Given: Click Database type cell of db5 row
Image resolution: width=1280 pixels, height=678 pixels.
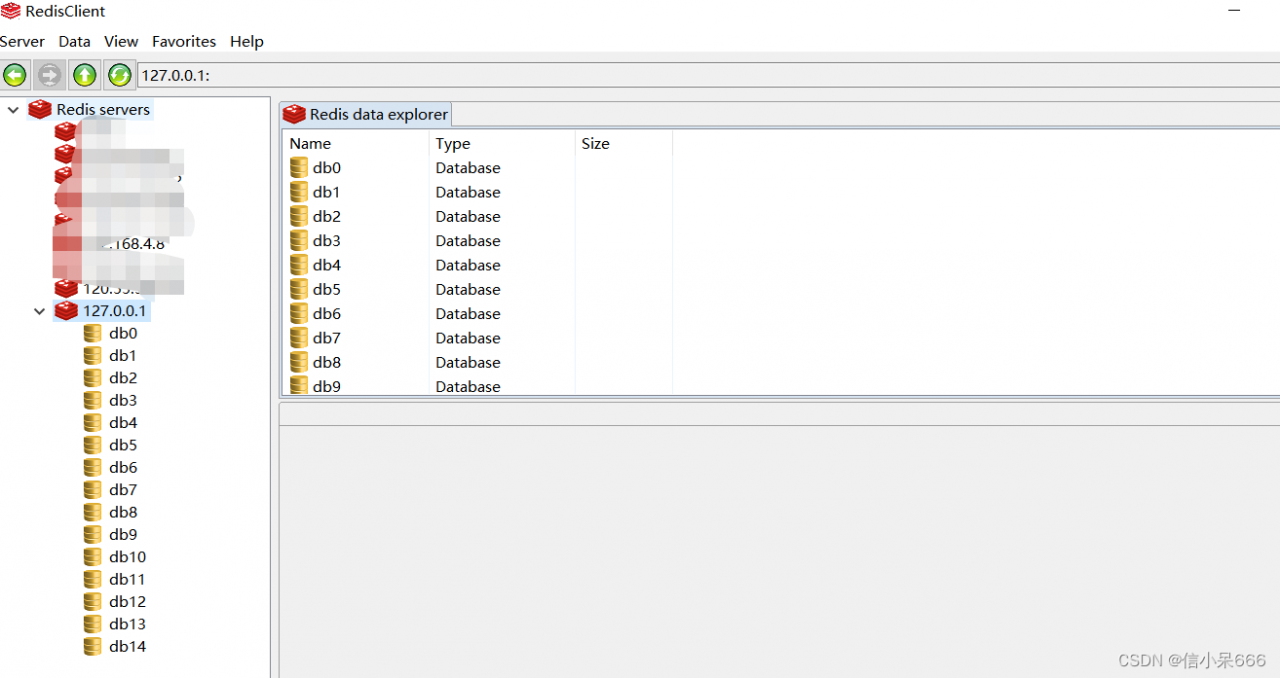Looking at the screenshot, I should tap(468, 289).
